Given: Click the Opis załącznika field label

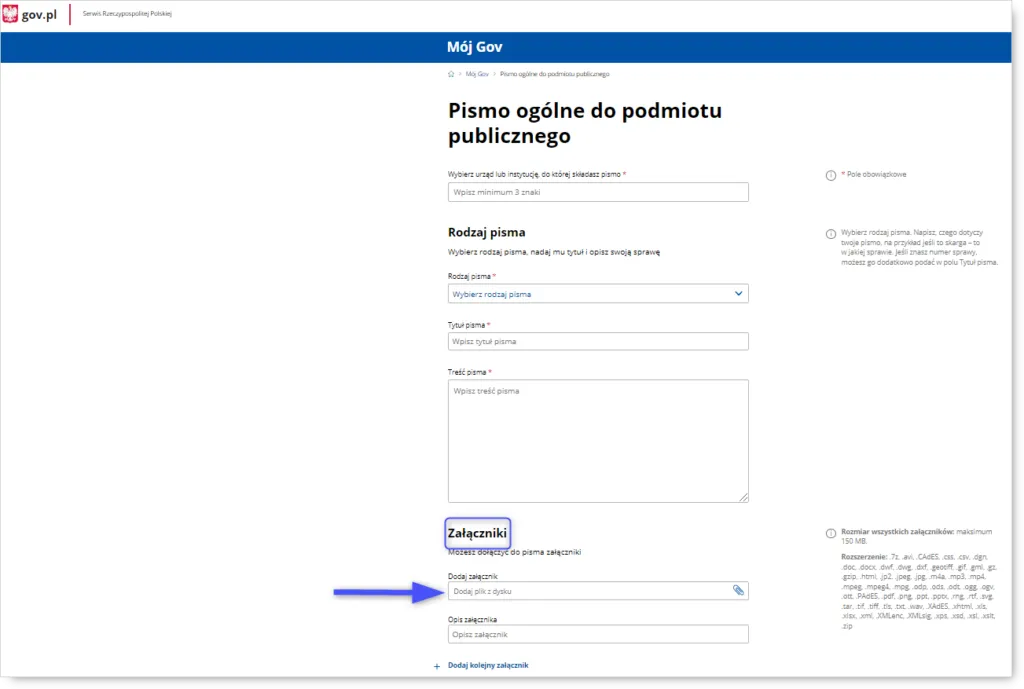Looking at the screenshot, I should (472, 619).
